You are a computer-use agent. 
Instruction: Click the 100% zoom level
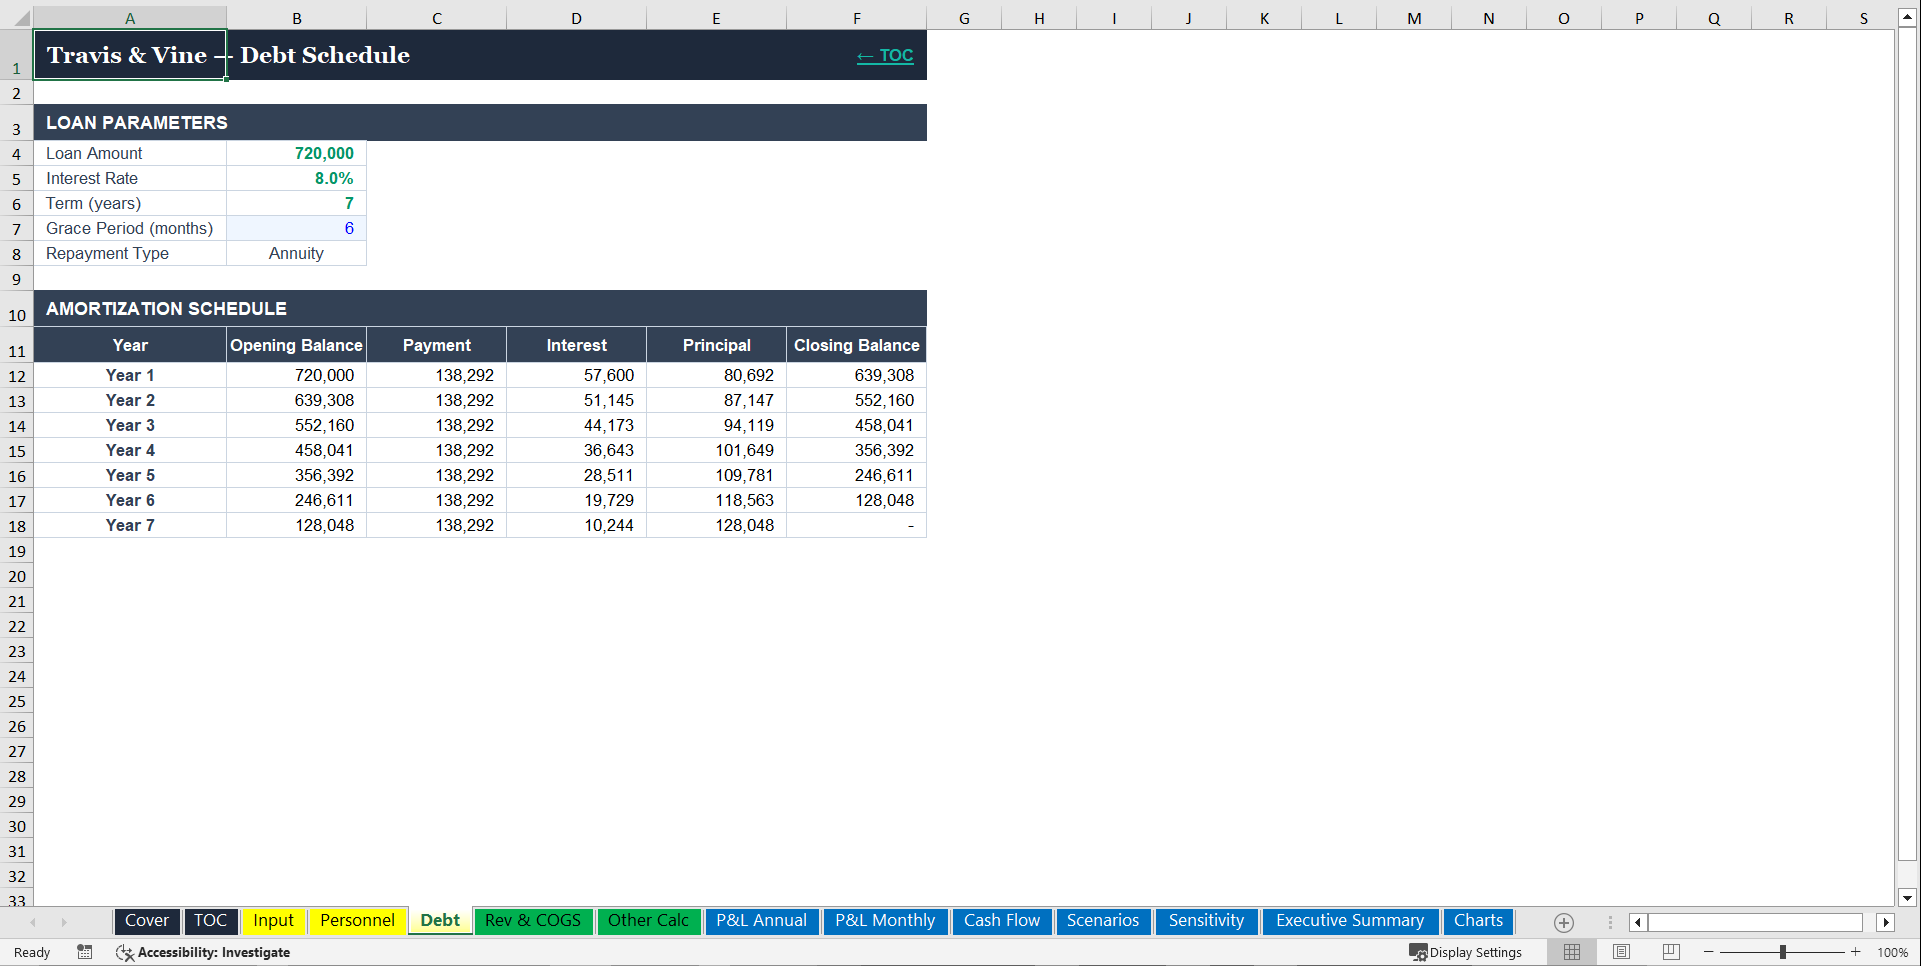pos(1892,952)
